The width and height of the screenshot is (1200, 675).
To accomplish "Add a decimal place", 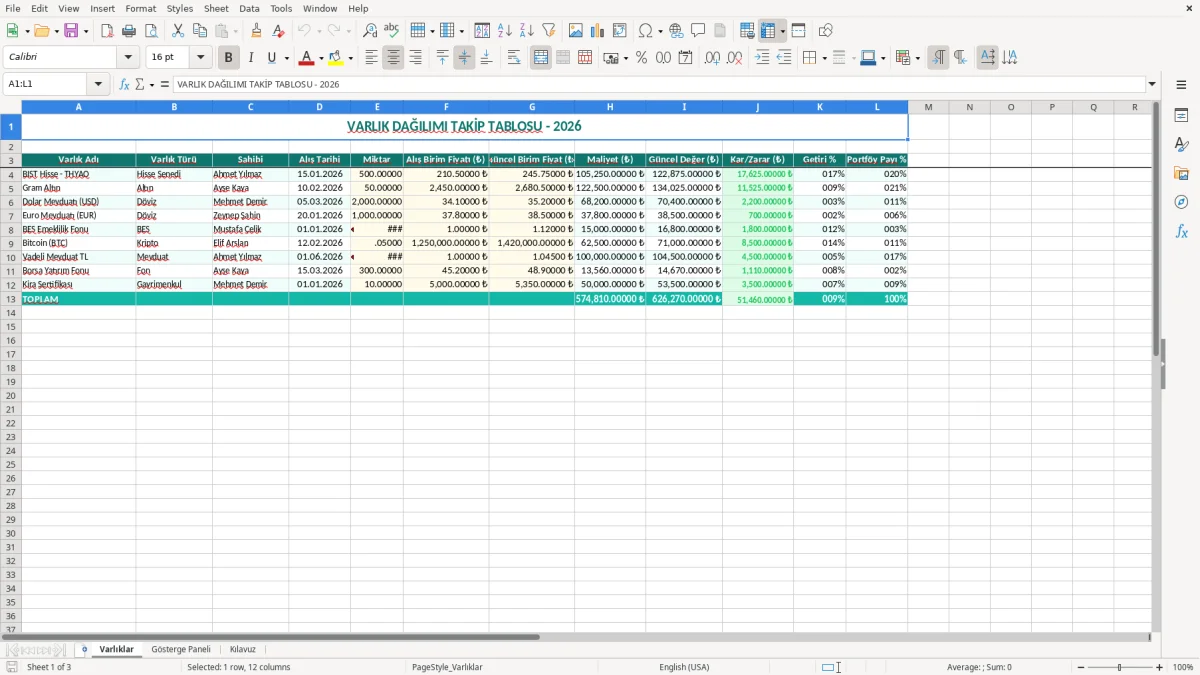I will click(712, 58).
